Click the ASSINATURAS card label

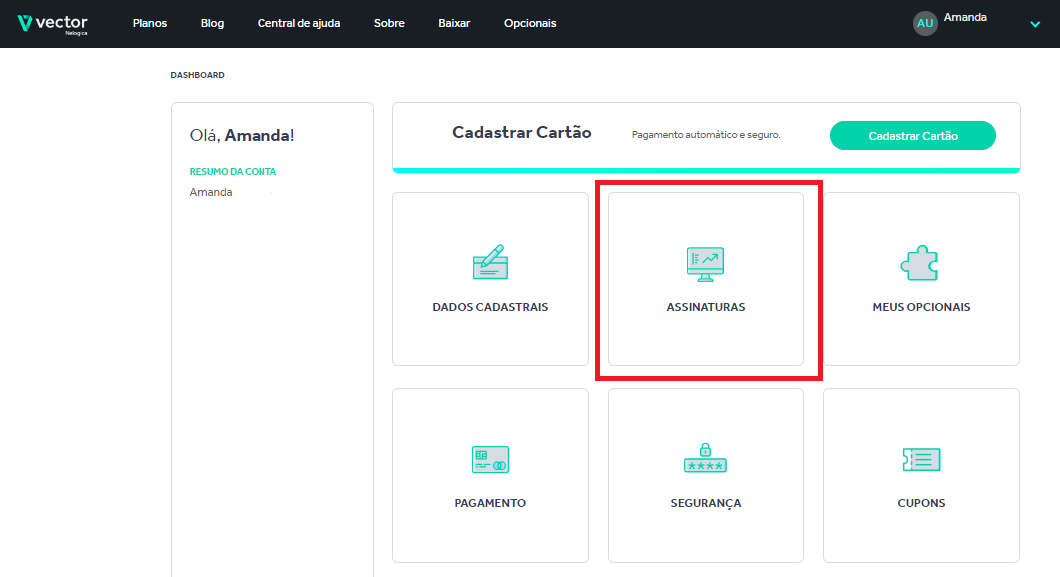click(x=705, y=307)
